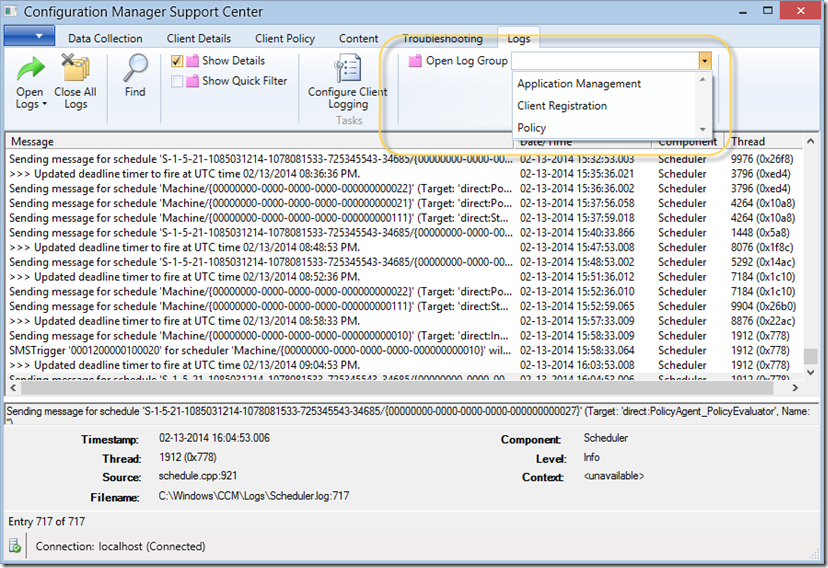Click the Open Logs green arrow icon
Screen dimensions: 828x568
pos(30,69)
